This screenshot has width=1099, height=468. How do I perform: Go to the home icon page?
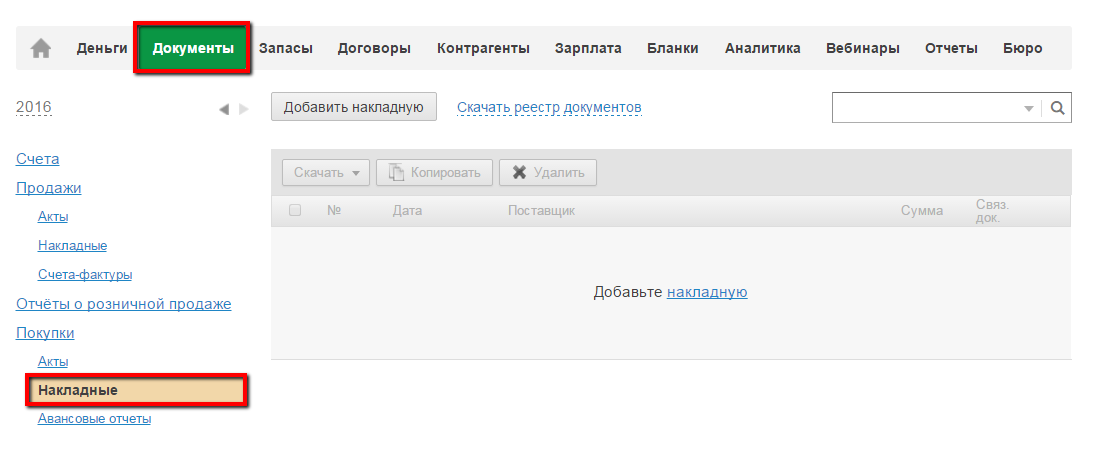(41, 48)
